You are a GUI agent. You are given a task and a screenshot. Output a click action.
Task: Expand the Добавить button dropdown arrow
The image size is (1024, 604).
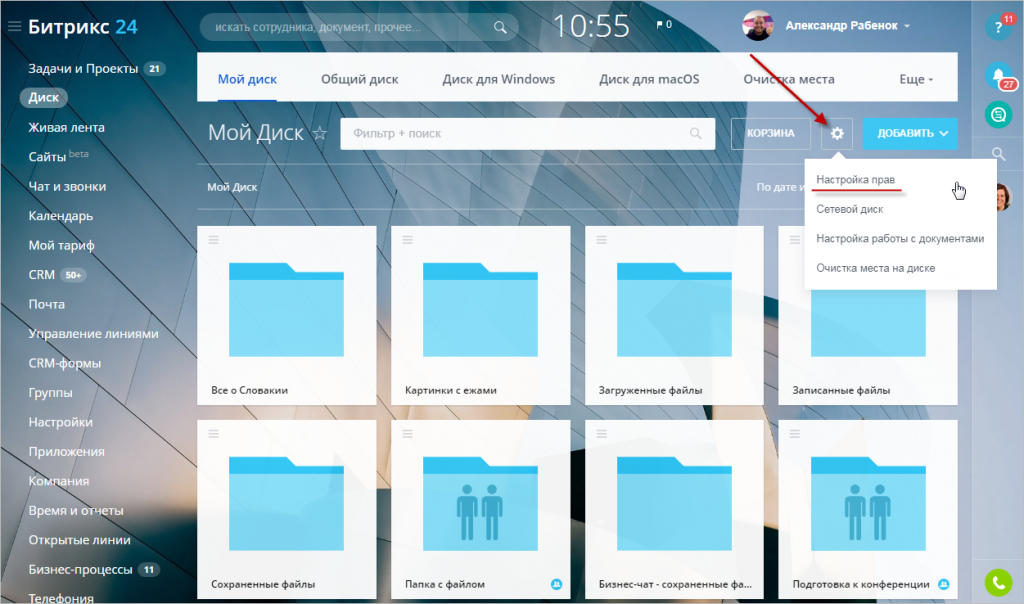(944, 133)
